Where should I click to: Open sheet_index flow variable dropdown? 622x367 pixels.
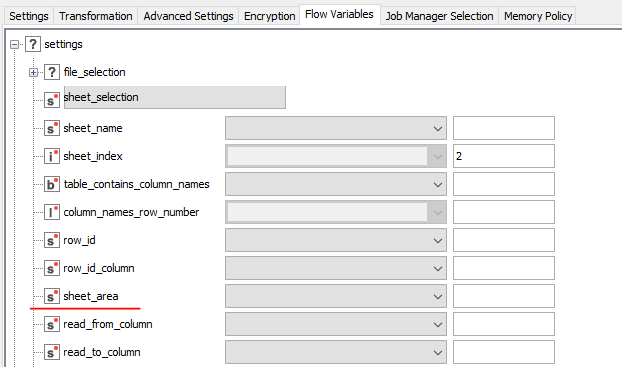[x=336, y=156]
